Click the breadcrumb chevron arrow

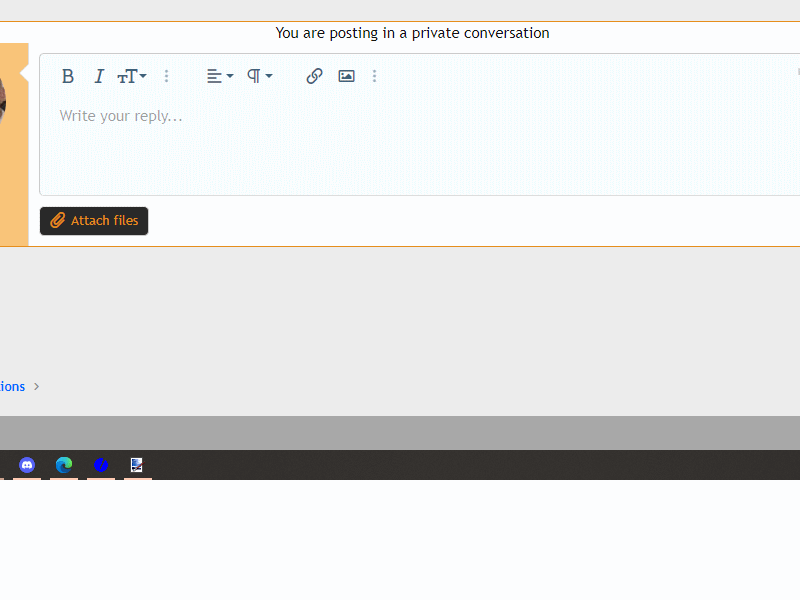(x=37, y=386)
